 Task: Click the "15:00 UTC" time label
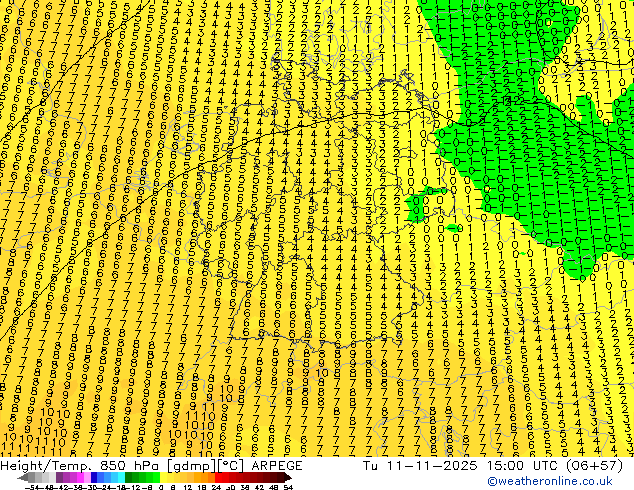[522, 466]
